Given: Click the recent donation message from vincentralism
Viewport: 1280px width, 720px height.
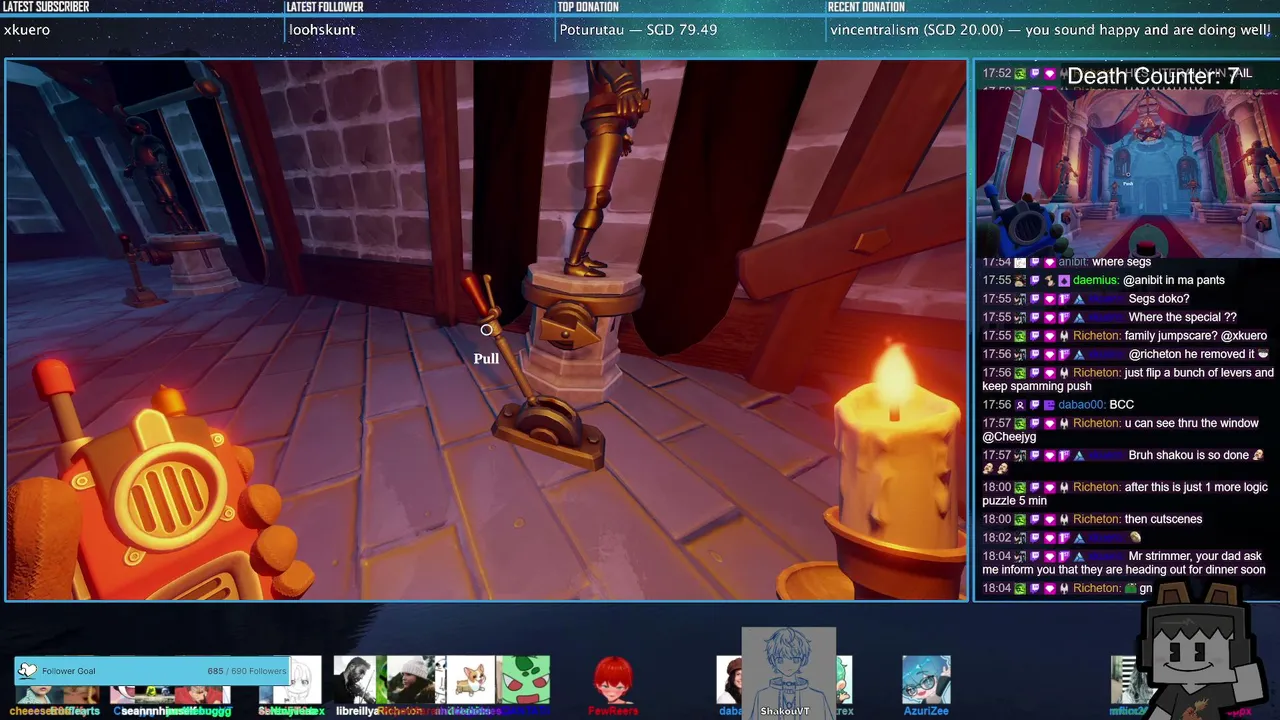Looking at the screenshot, I should tap(1050, 30).
